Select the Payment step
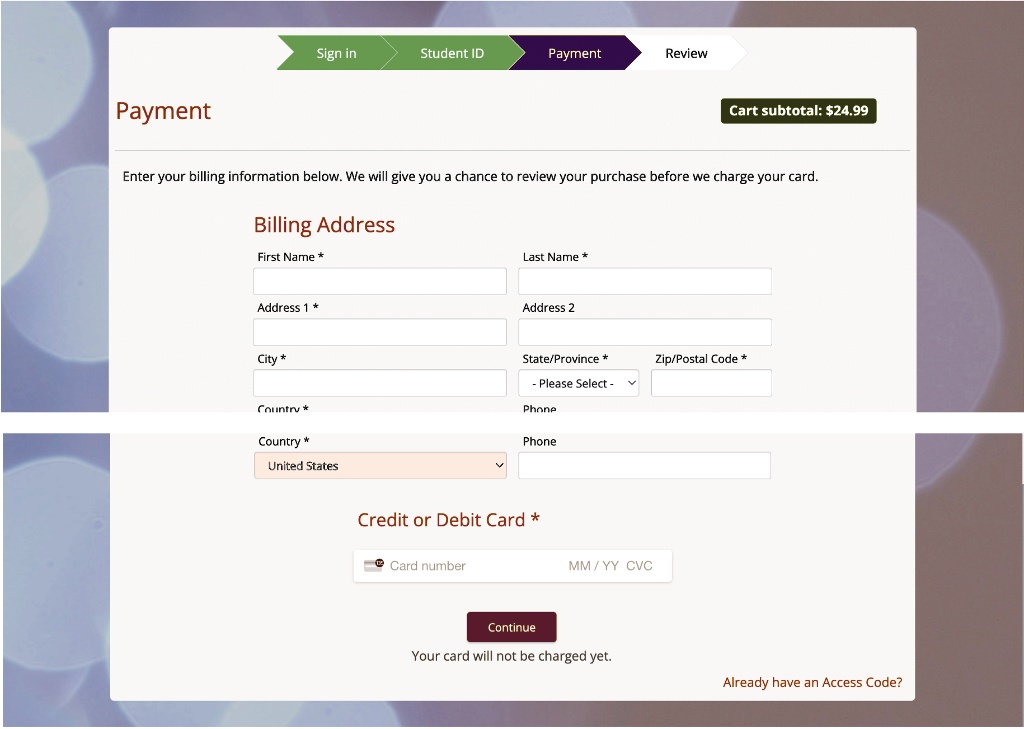The height and width of the screenshot is (729, 1024). point(575,53)
